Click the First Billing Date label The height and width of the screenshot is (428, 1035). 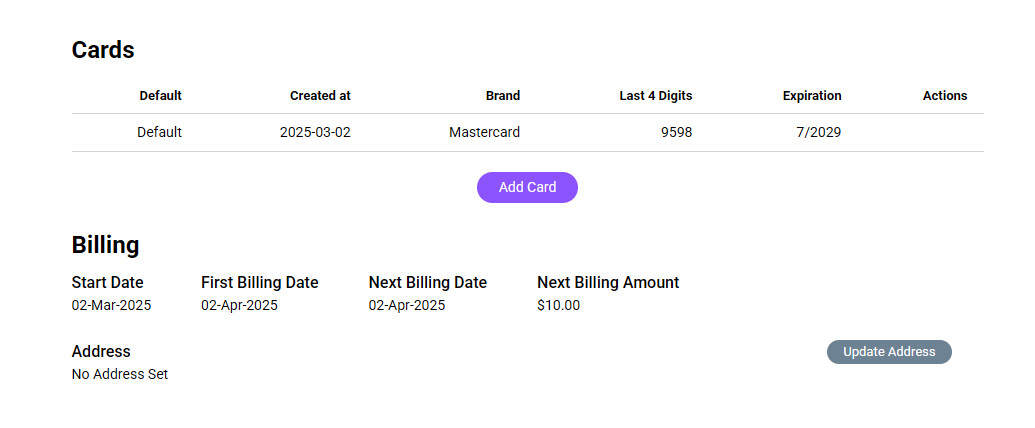tap(260, 283)
